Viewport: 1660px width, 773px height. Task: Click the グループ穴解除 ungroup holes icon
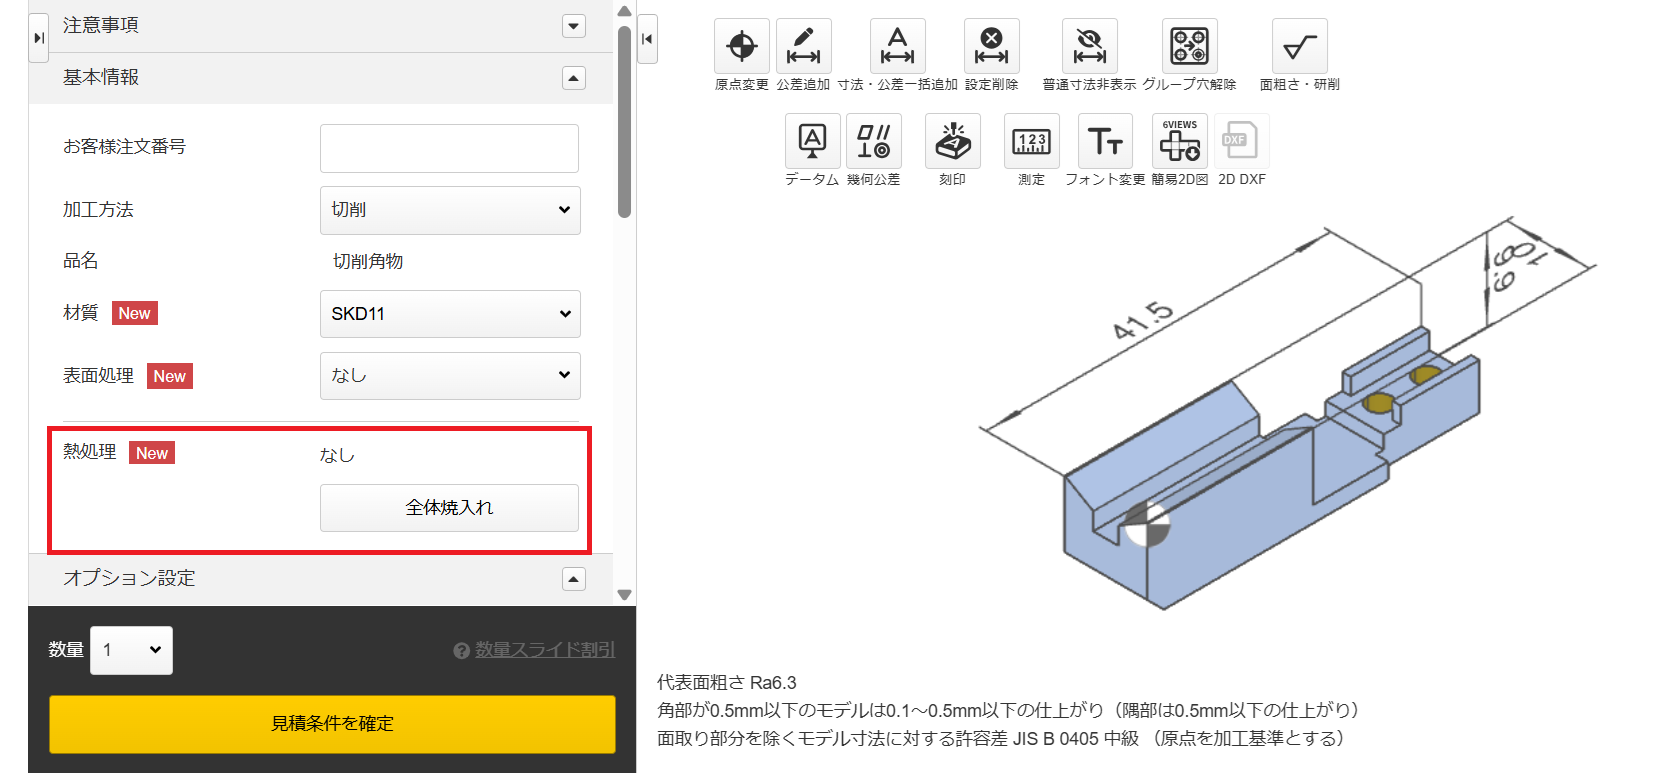tap(1189, 46)
